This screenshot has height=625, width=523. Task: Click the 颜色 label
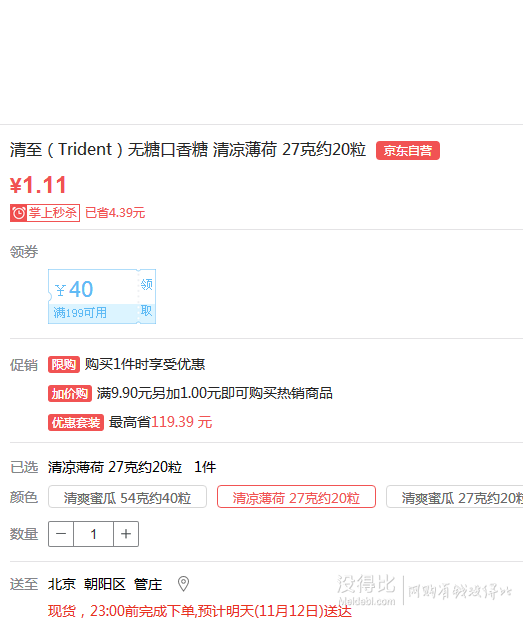click(x=24, y=497)
